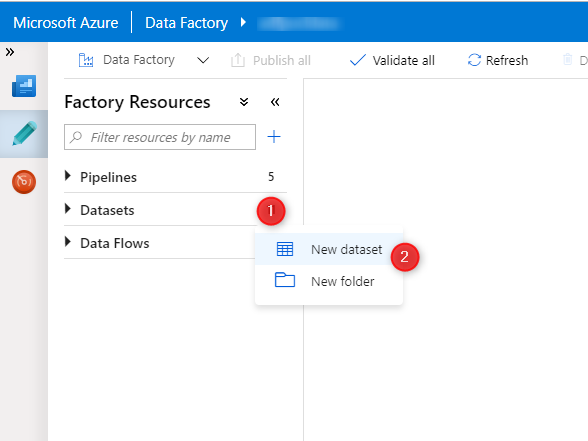Expand the Pipelines tree arrow
The height and width of the screenshot is (441, 588).
(68, 176)
